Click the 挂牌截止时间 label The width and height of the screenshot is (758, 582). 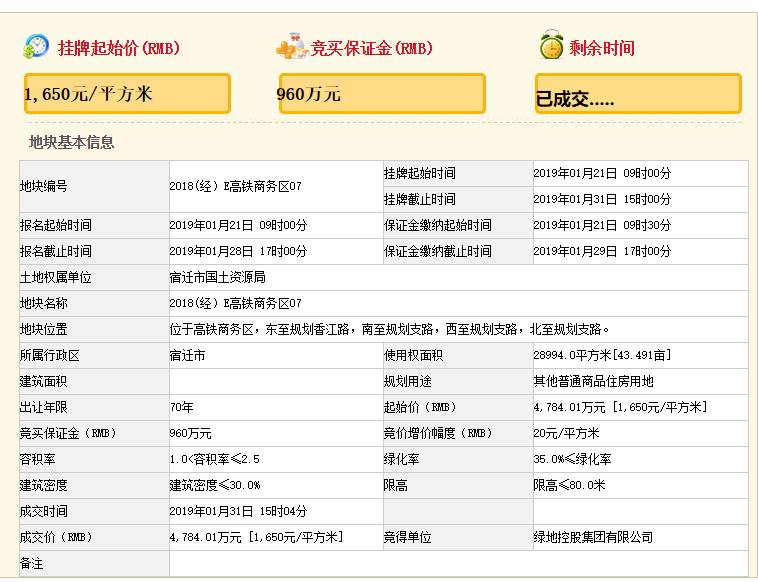click(x=420, y=199)
